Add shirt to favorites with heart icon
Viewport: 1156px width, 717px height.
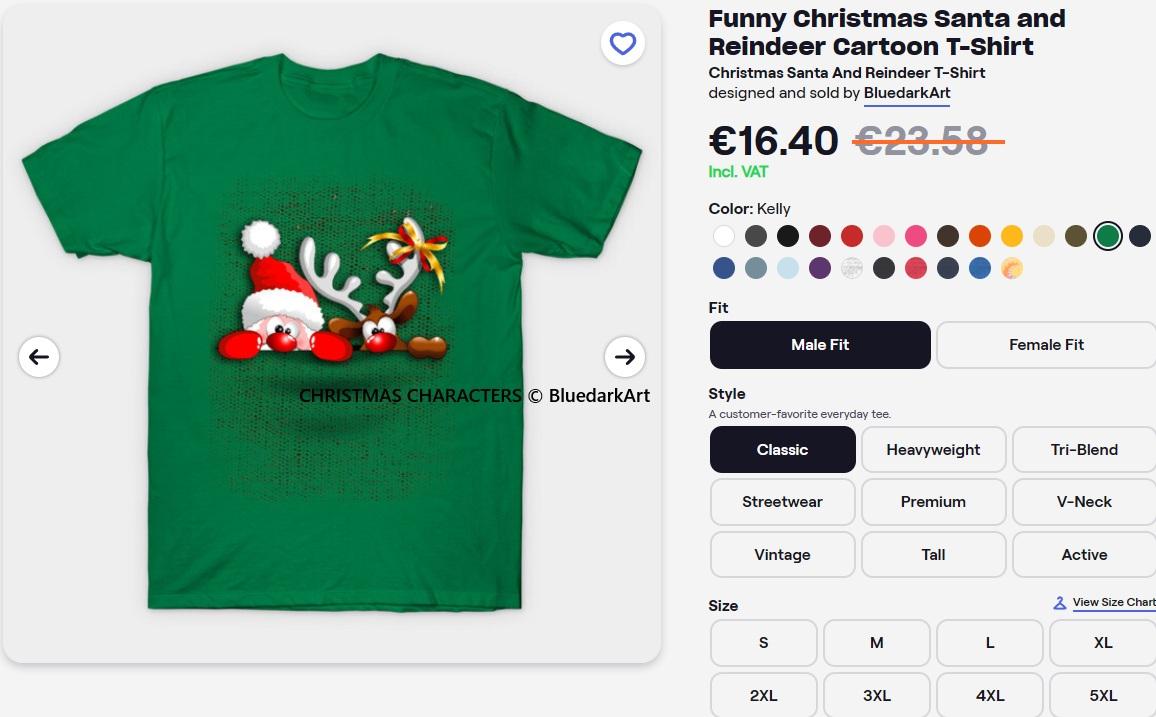pyautogui.click(x=623, y=44)
